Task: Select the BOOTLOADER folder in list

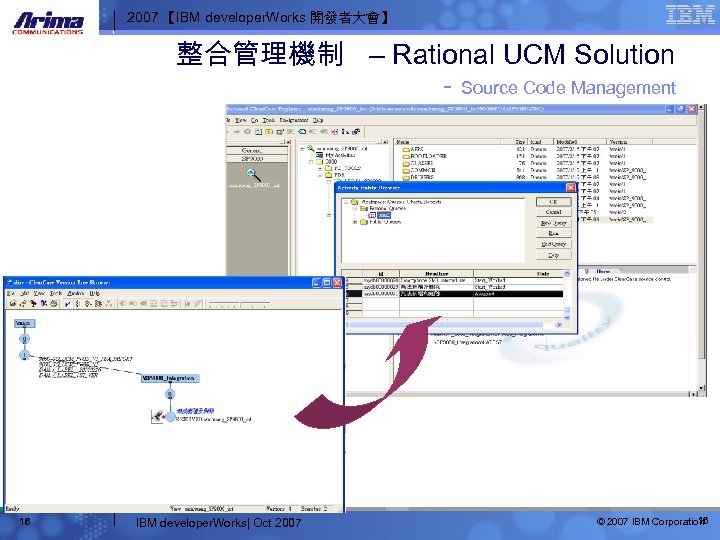Action: [x=425, y=156]
